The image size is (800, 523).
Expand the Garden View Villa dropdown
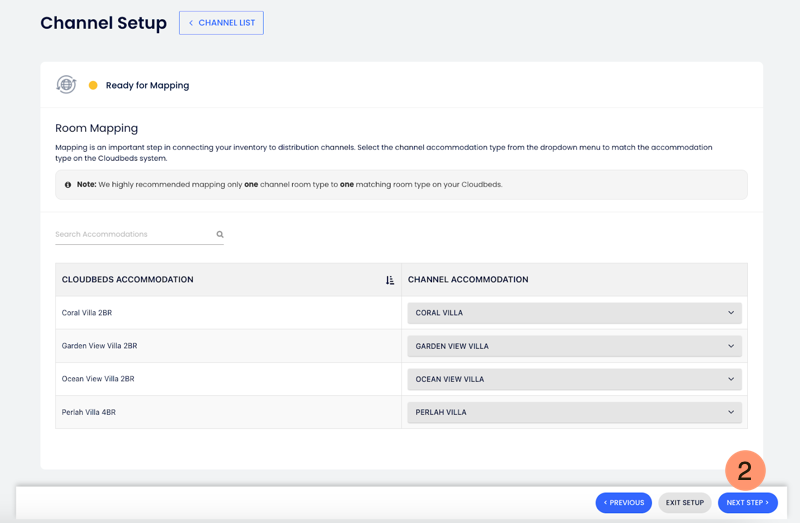(x=574, y=346)
